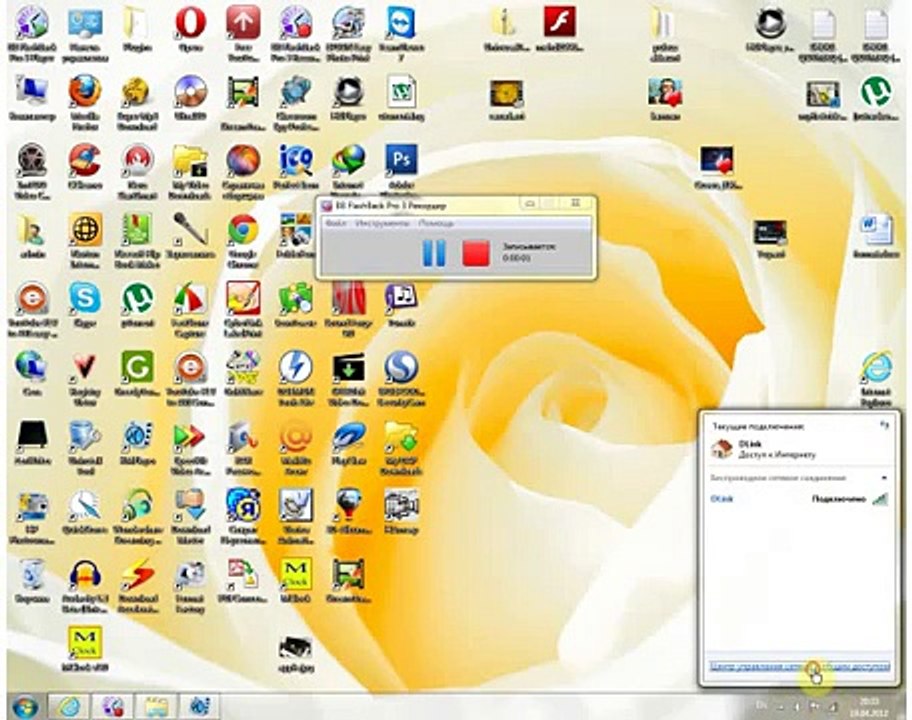Stop the BB FlashBack recording
This screenshot has height=720, width=912.
476,254
